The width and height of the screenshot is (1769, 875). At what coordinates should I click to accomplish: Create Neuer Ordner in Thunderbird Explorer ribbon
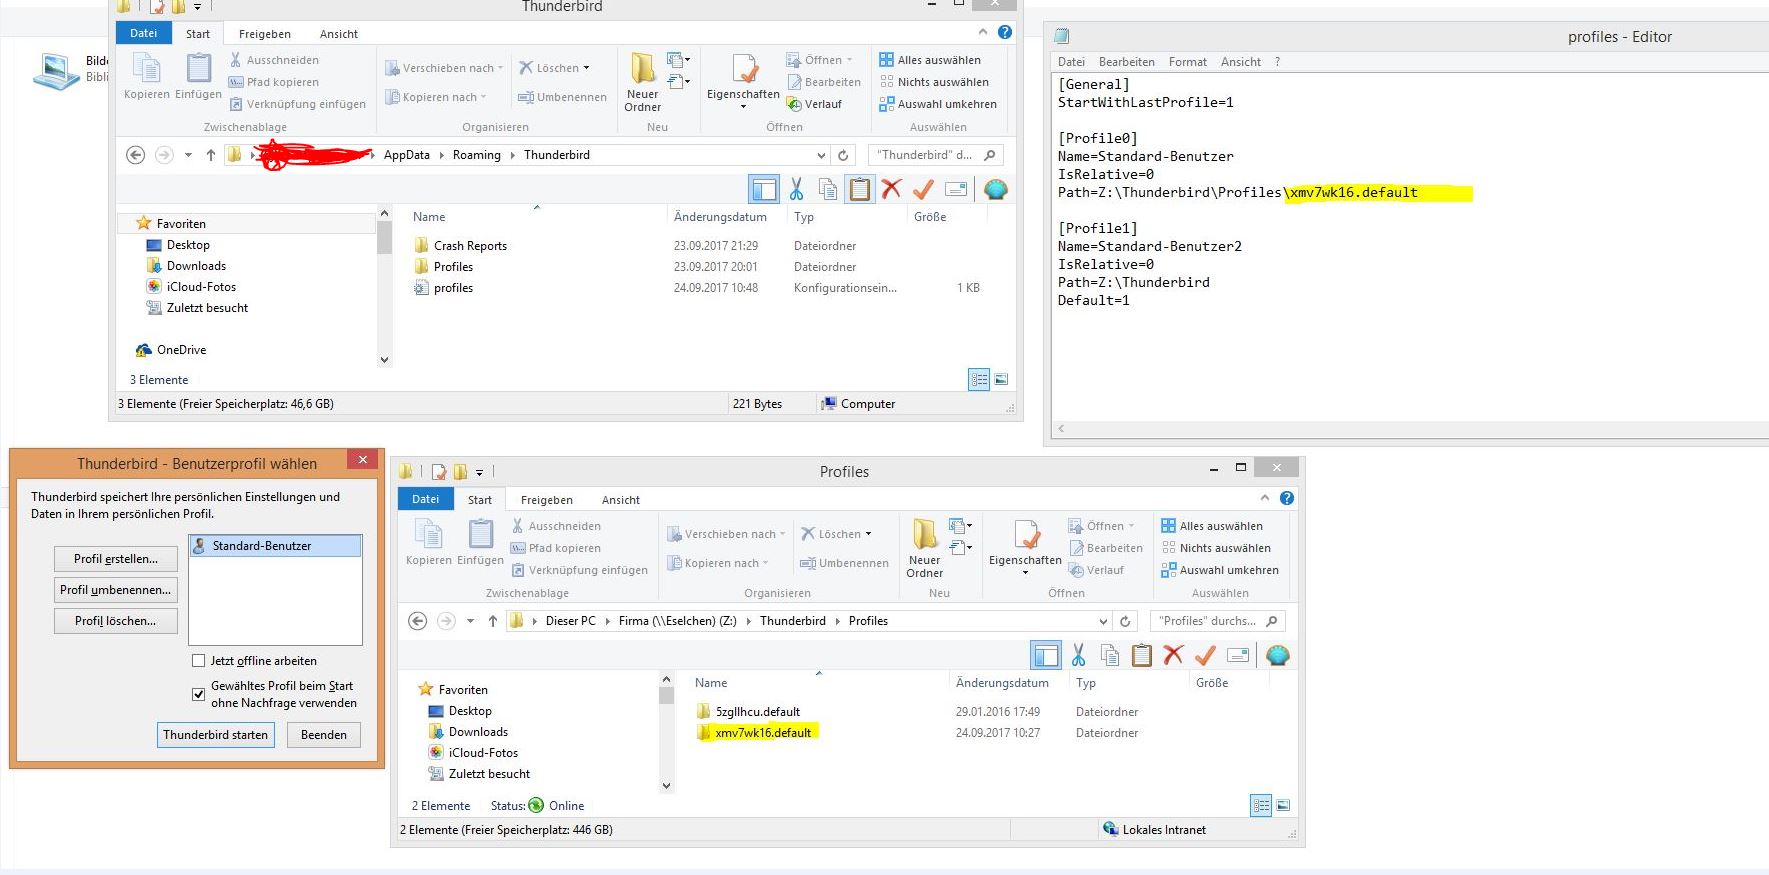point(643,82)
